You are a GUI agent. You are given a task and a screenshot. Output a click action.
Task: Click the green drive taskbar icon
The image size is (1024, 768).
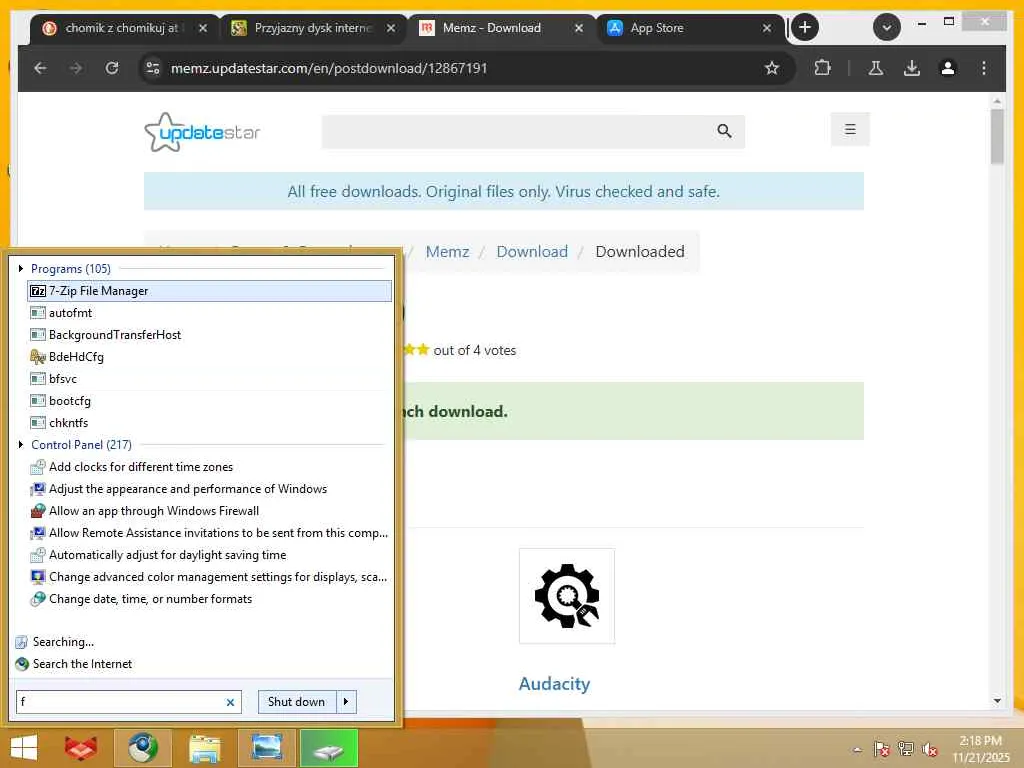(x=328, y=748)
